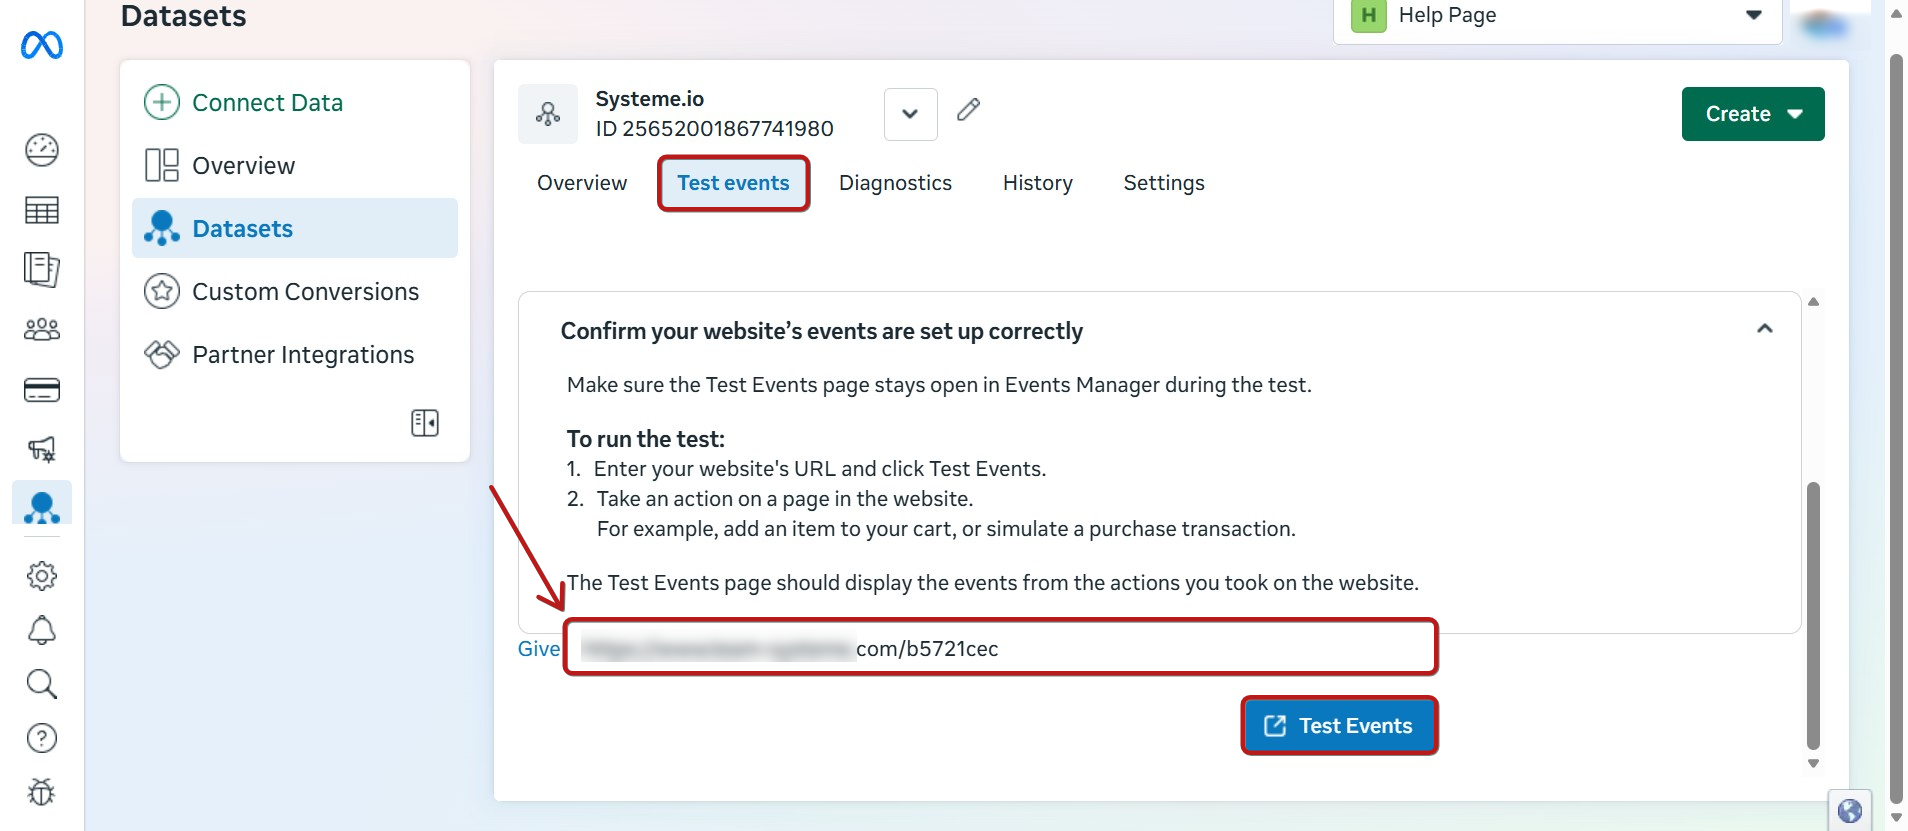Click the inner panel scroll up arrow
Screen dimensions: 1908x831
tap(1813, 301)
